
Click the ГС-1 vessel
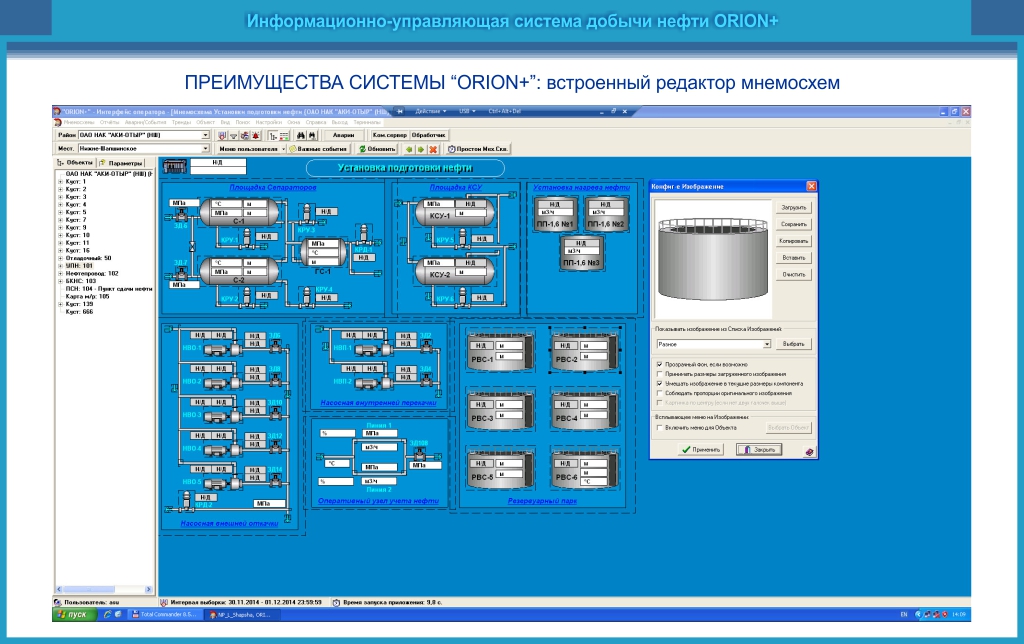point(323,253)
